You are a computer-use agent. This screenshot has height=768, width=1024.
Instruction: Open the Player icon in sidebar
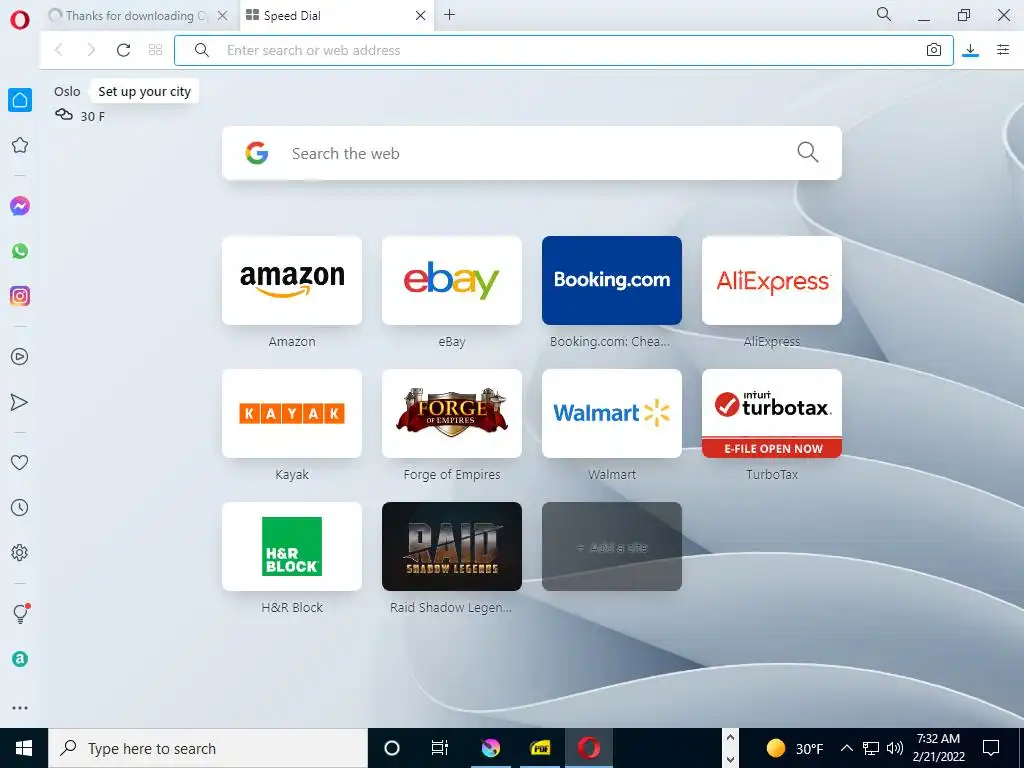click(20, 357)
